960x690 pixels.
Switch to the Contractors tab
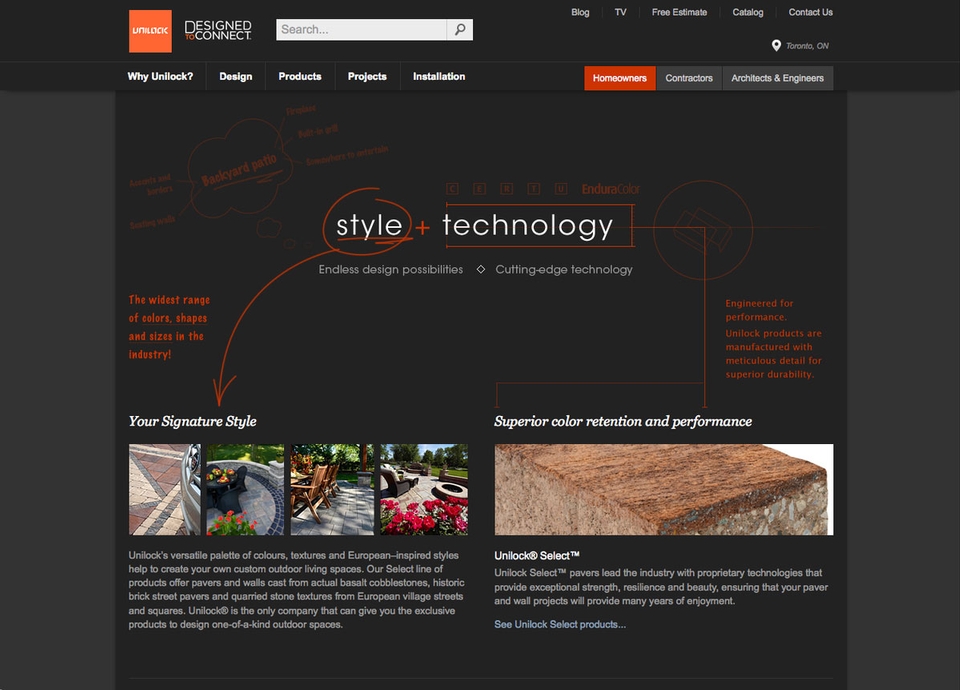(x=689, y=78)
